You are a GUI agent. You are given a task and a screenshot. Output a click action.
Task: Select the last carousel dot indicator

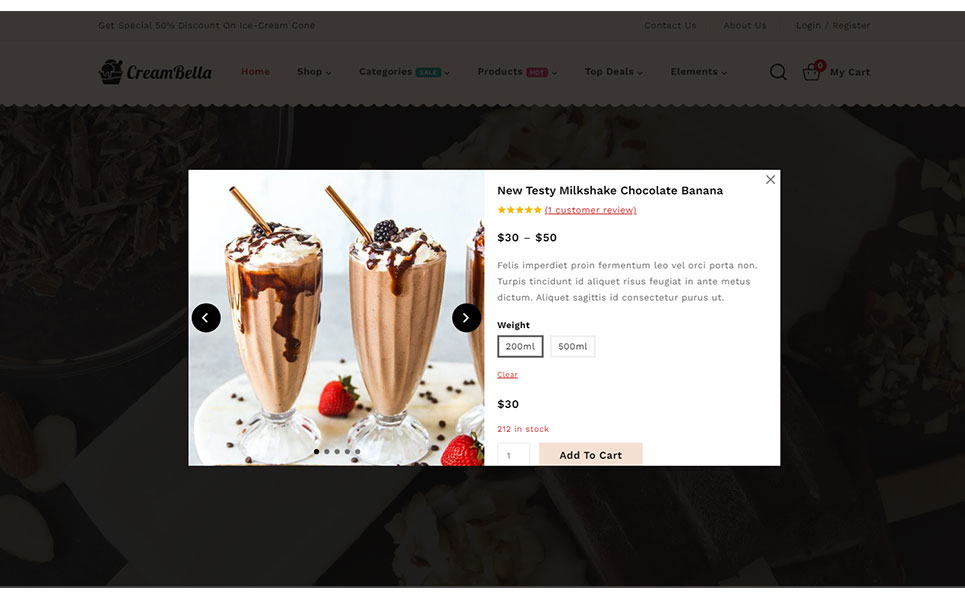click(358, 452)
